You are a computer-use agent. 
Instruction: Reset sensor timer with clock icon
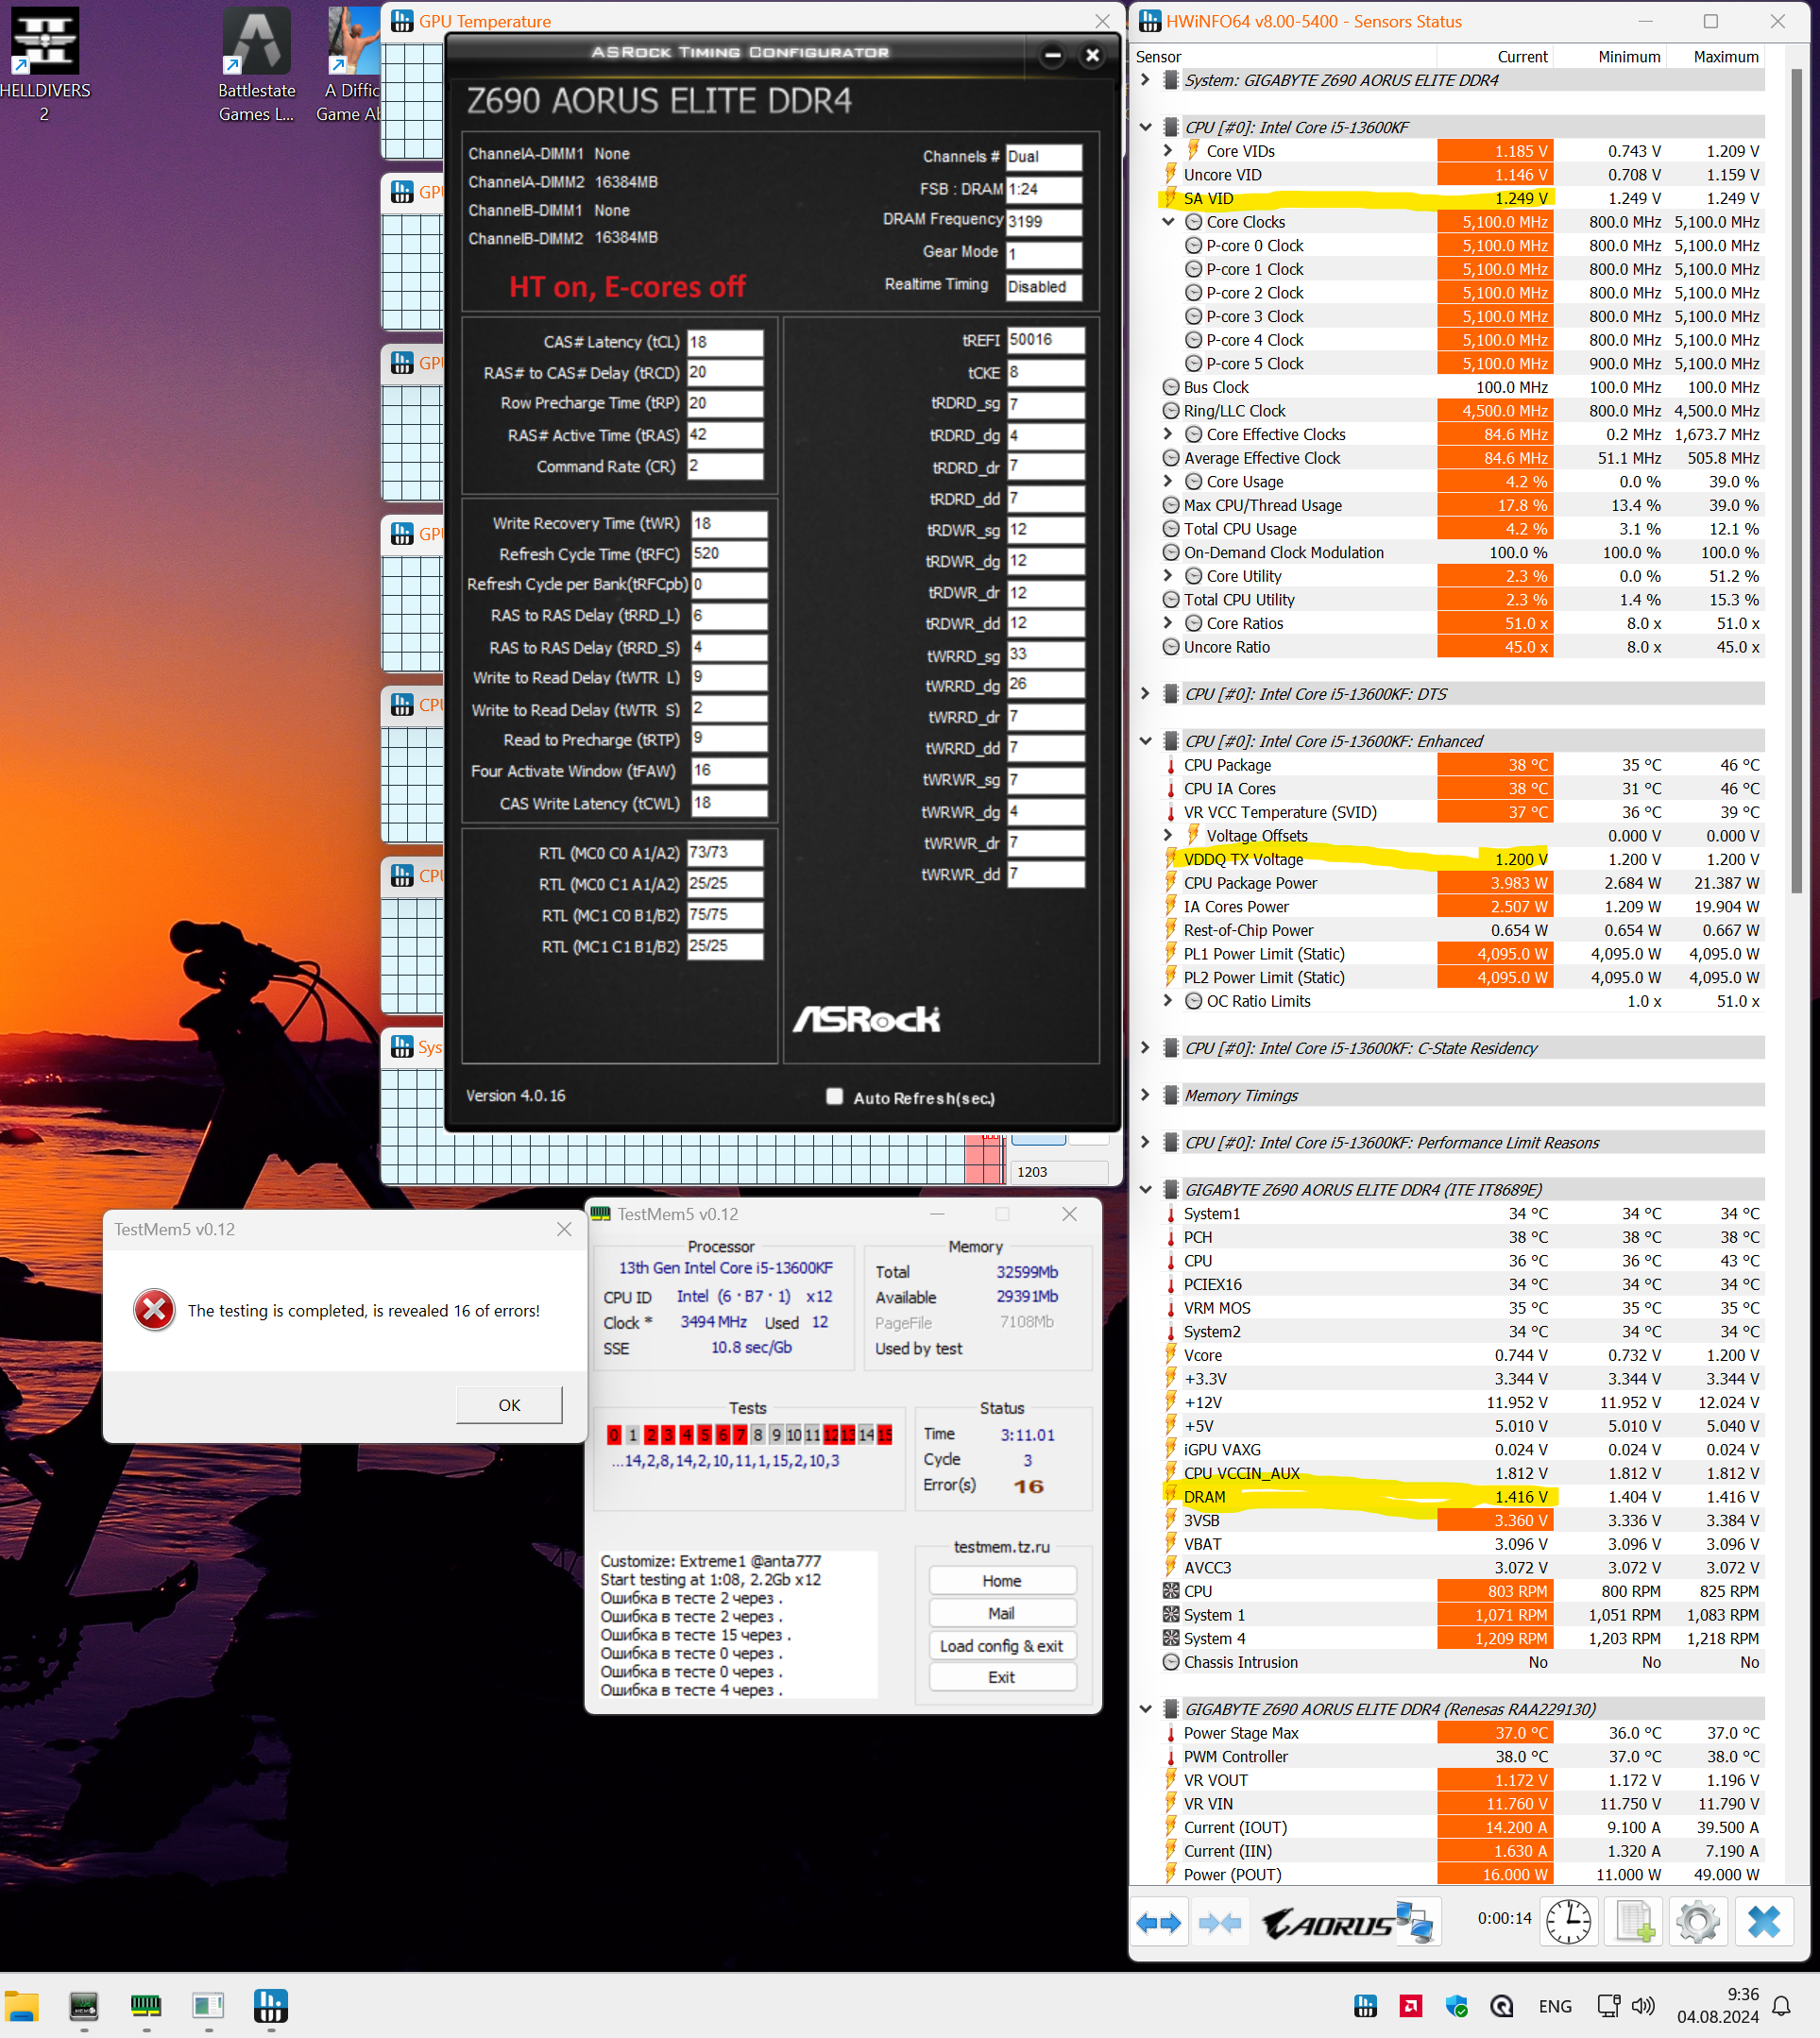1568,1922
